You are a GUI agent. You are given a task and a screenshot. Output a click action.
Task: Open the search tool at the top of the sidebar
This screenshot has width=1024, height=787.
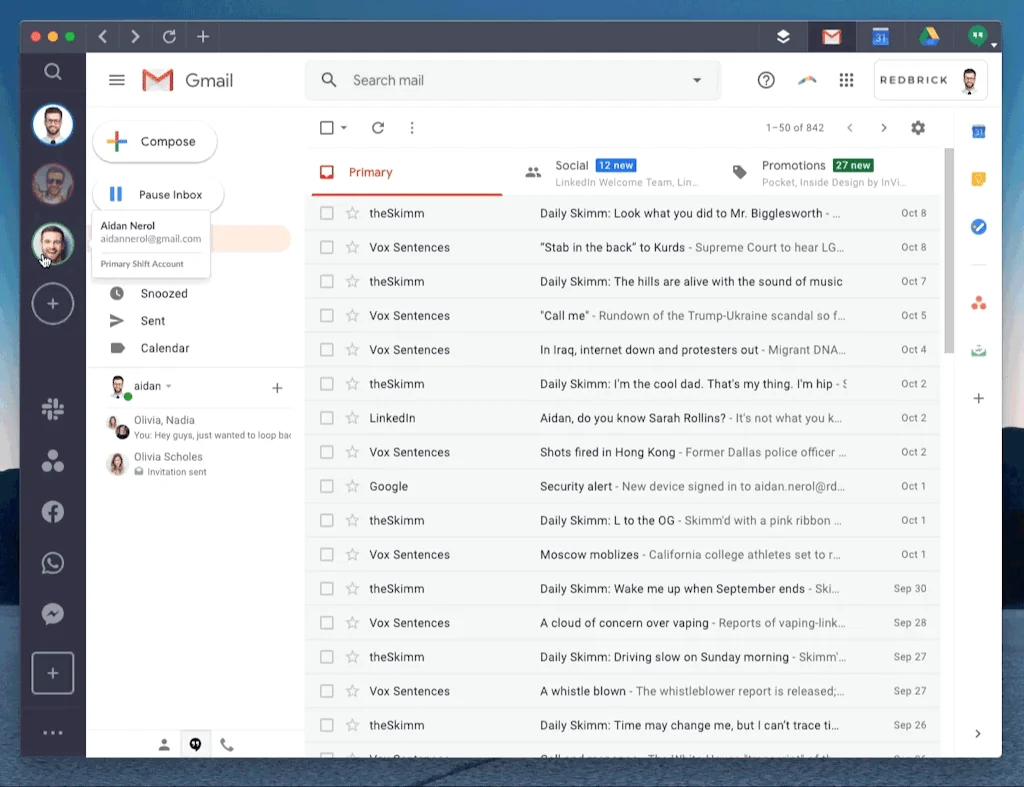tap(52, 72)
